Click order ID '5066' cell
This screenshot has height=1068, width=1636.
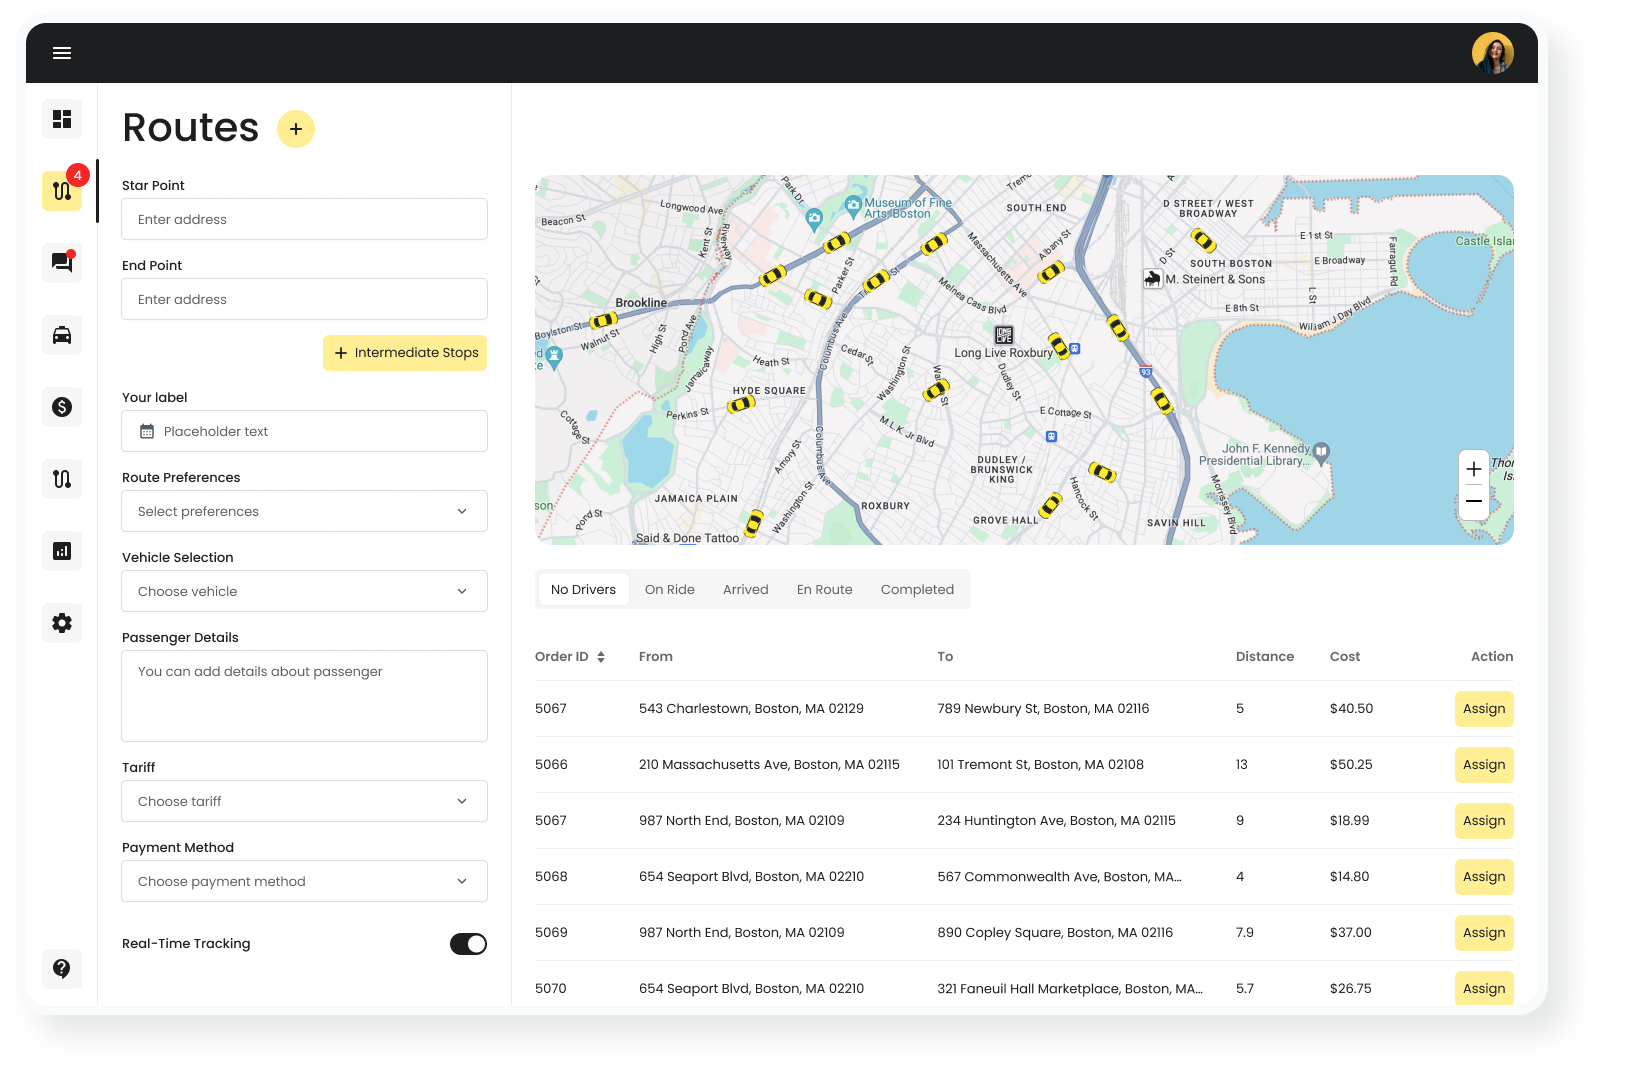point(551,765)
